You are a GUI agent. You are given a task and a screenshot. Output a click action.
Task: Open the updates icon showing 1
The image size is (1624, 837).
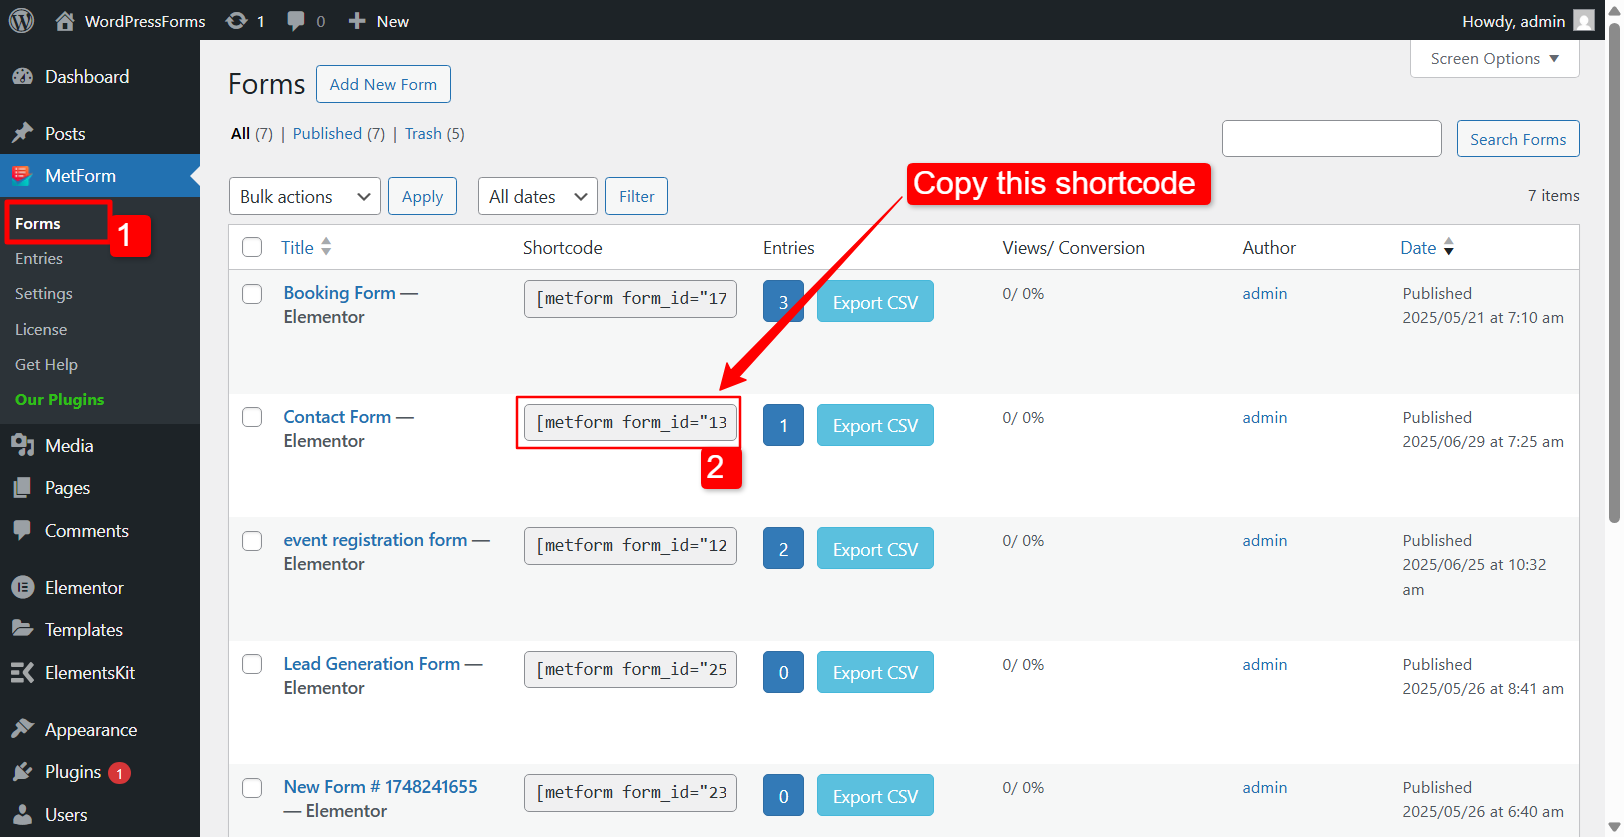(x=237, y=21)
